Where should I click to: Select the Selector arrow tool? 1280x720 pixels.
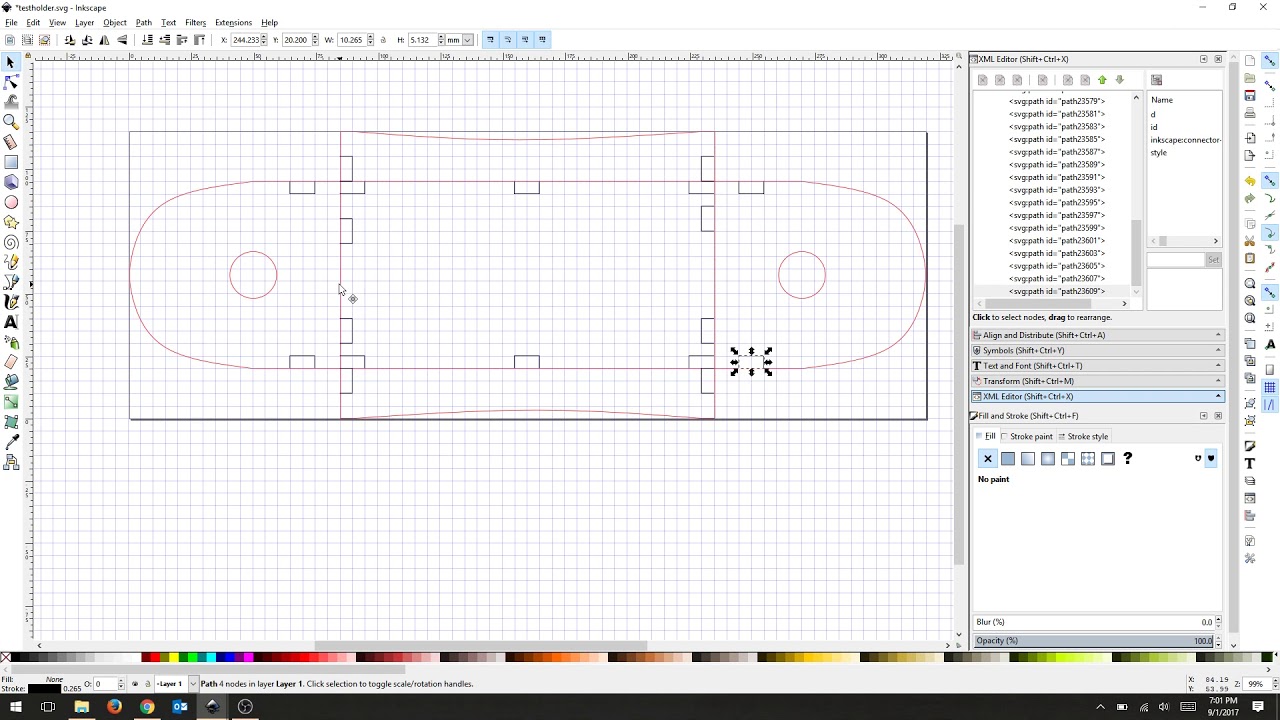[11, 62]
